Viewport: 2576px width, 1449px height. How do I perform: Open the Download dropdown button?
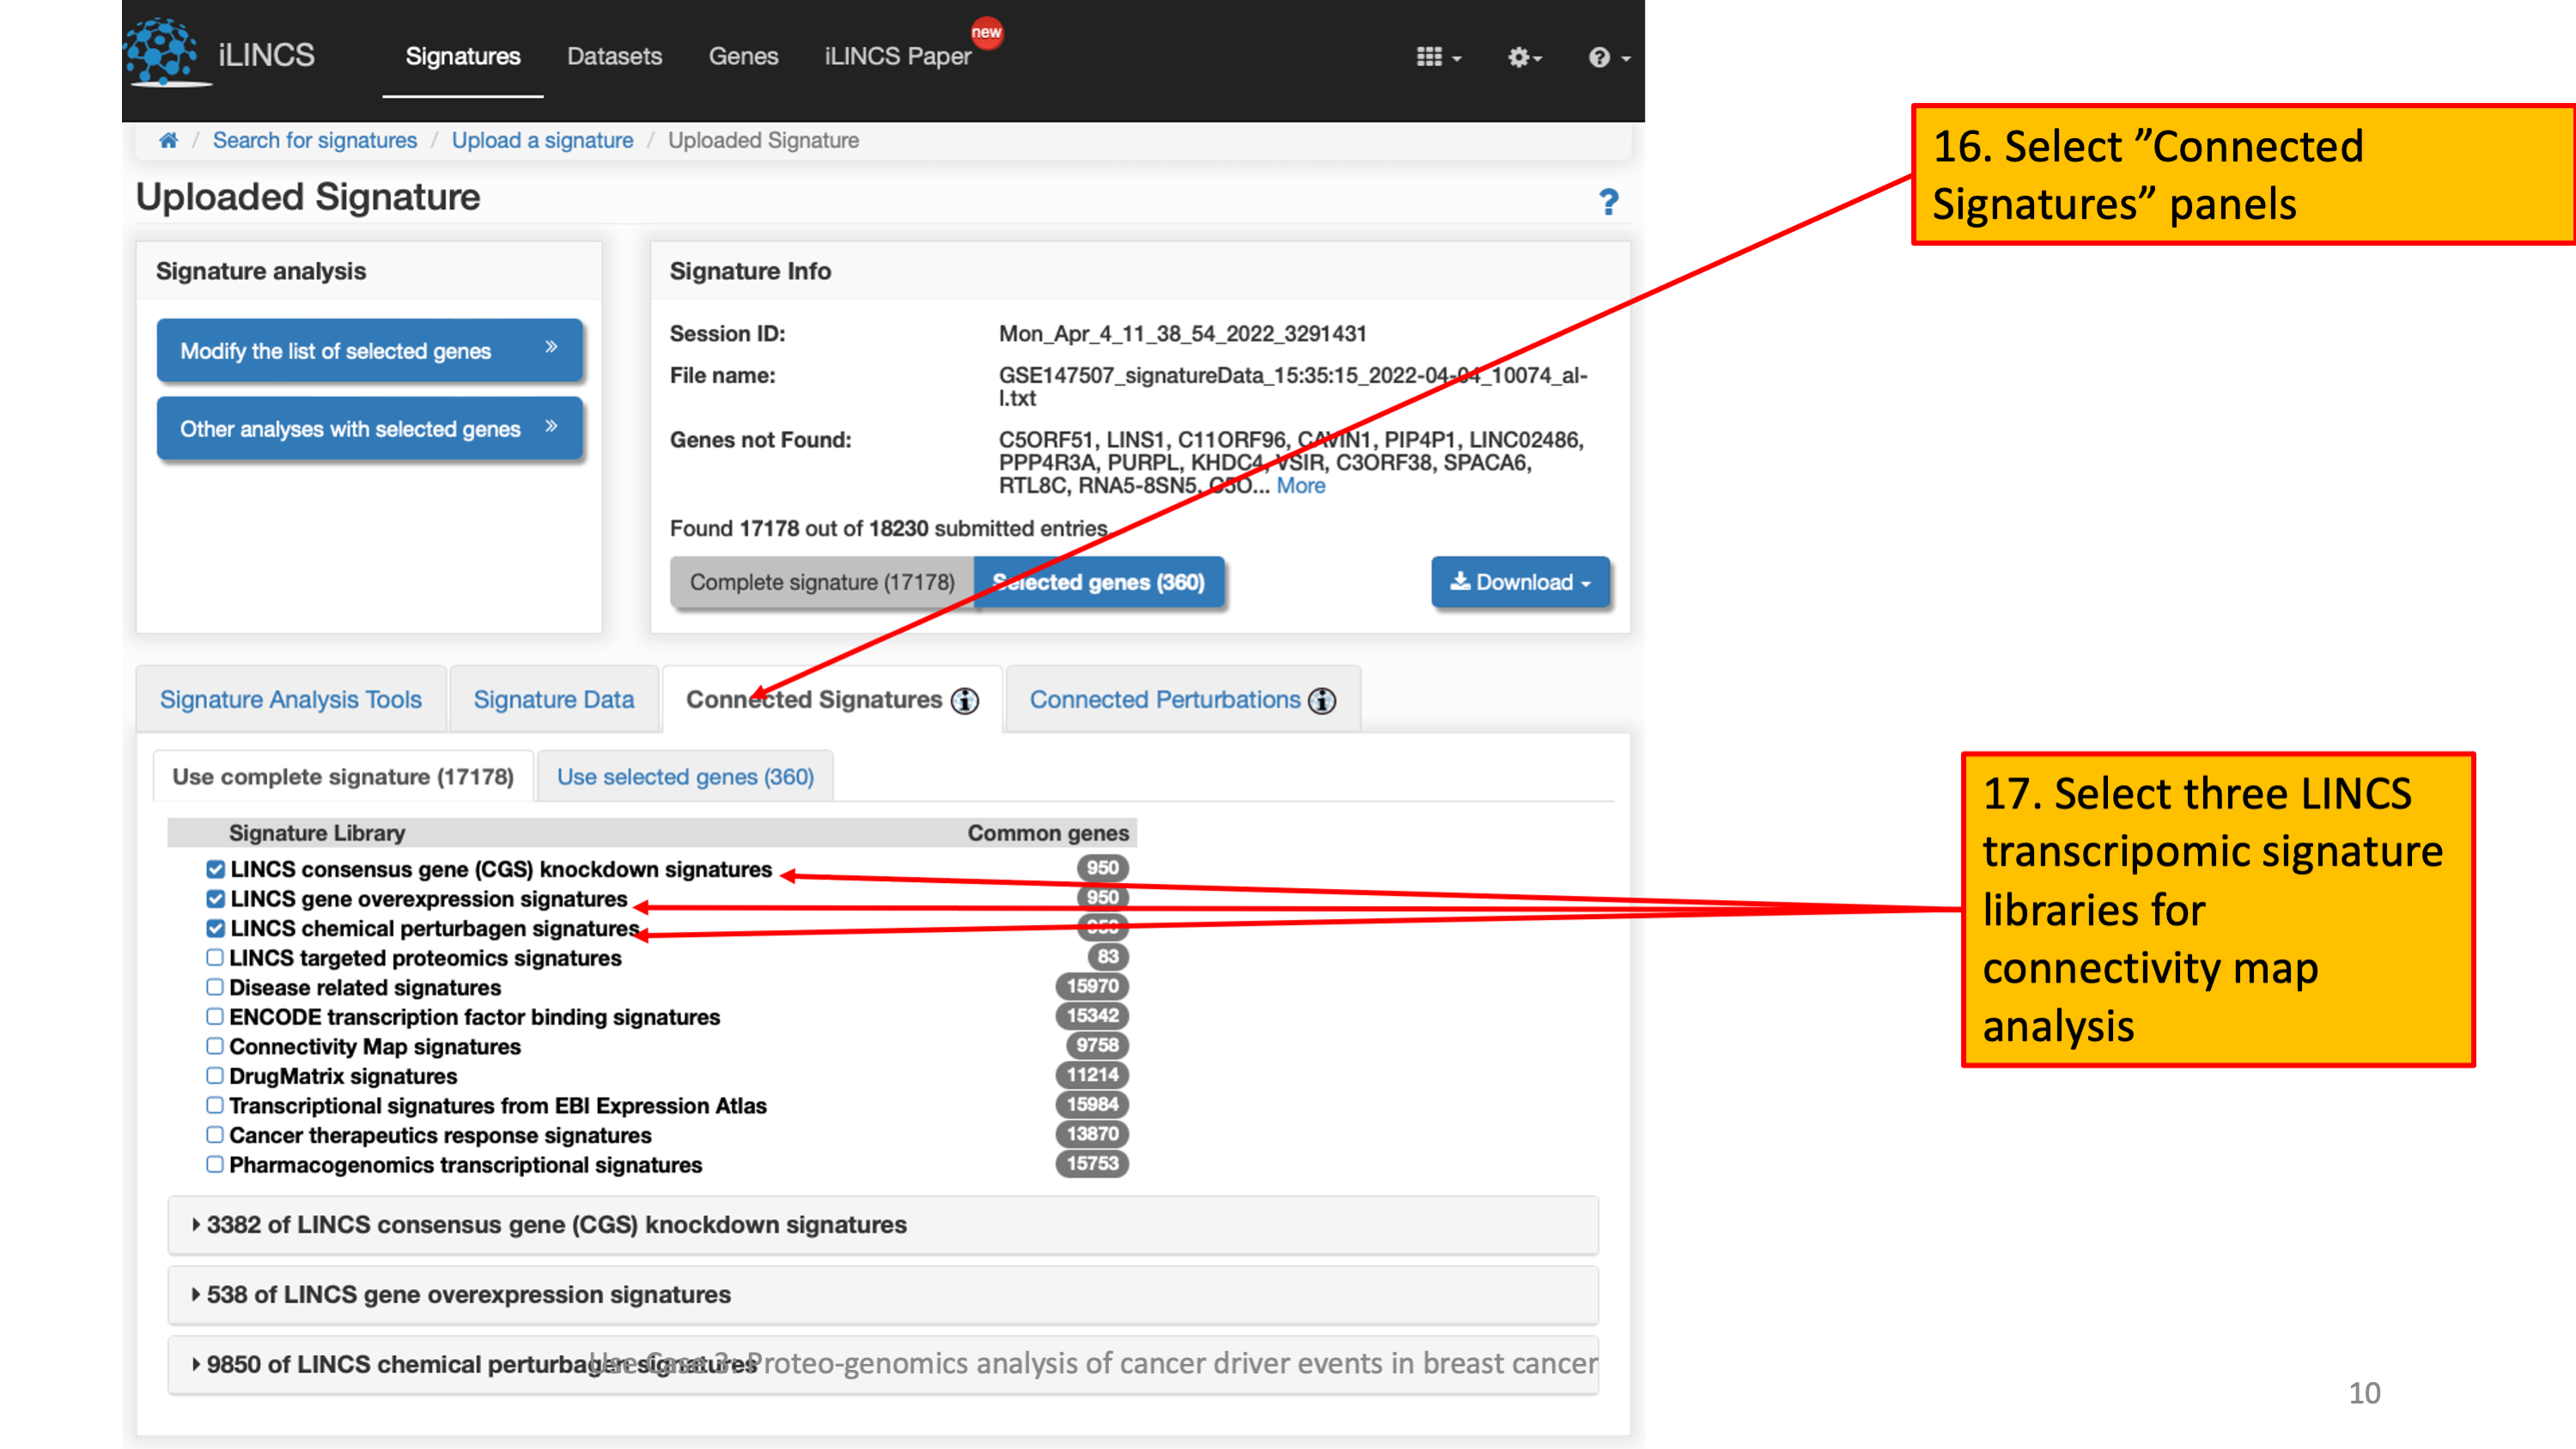click(1519, 582)
